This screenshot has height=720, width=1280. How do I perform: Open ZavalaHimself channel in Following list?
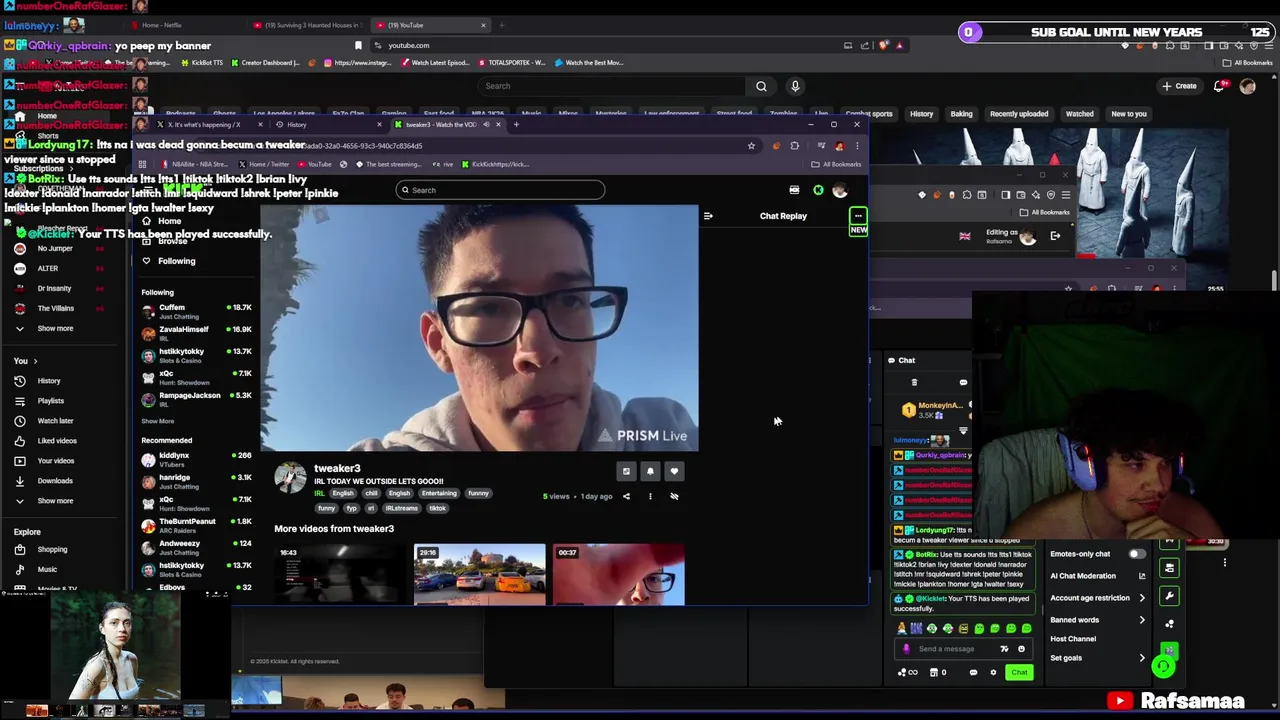(196, 332)
